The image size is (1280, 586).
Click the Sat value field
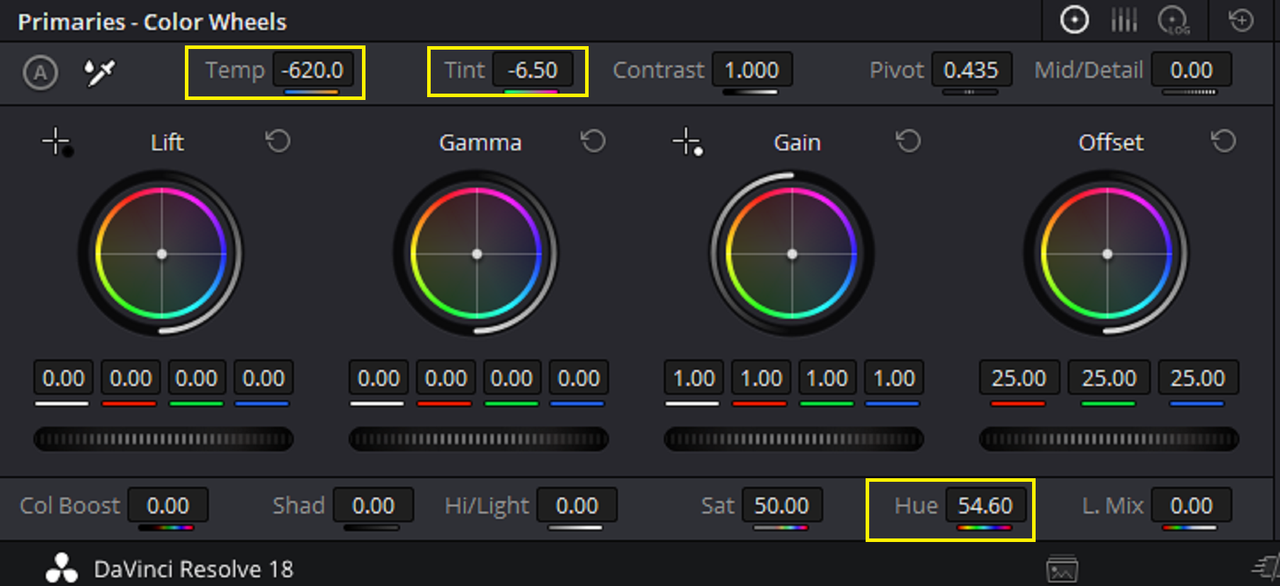click(x=782, y=506)
